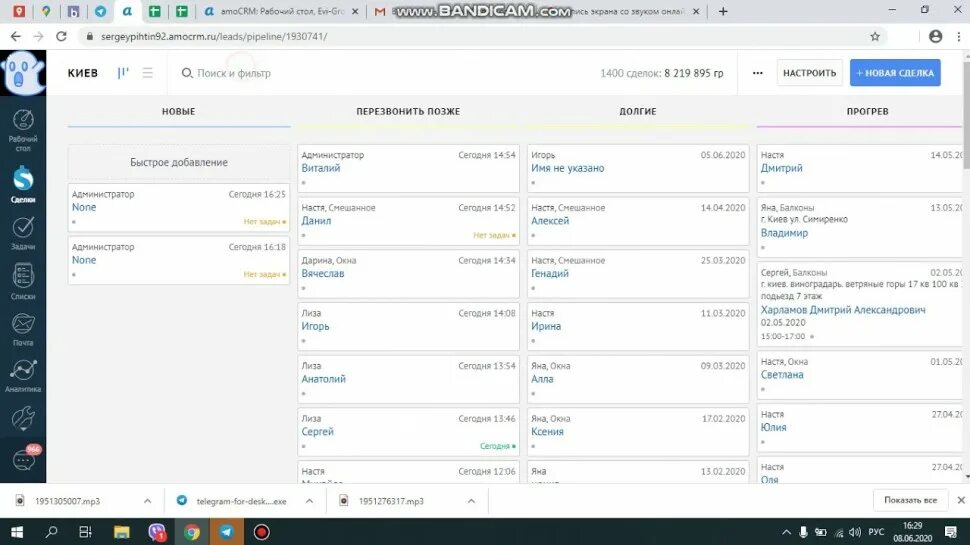Viewport: 970px width, 545px height.
Task: Close the downloads bar
Action: (x=961, y=500)
